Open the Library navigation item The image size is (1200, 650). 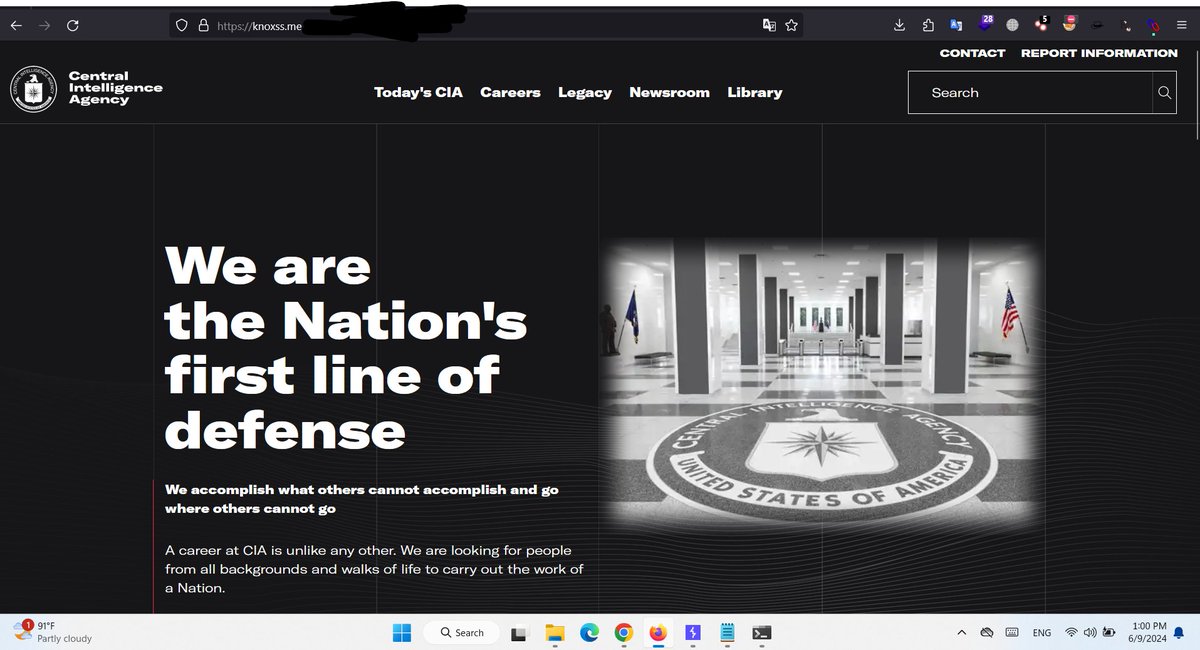755,92
